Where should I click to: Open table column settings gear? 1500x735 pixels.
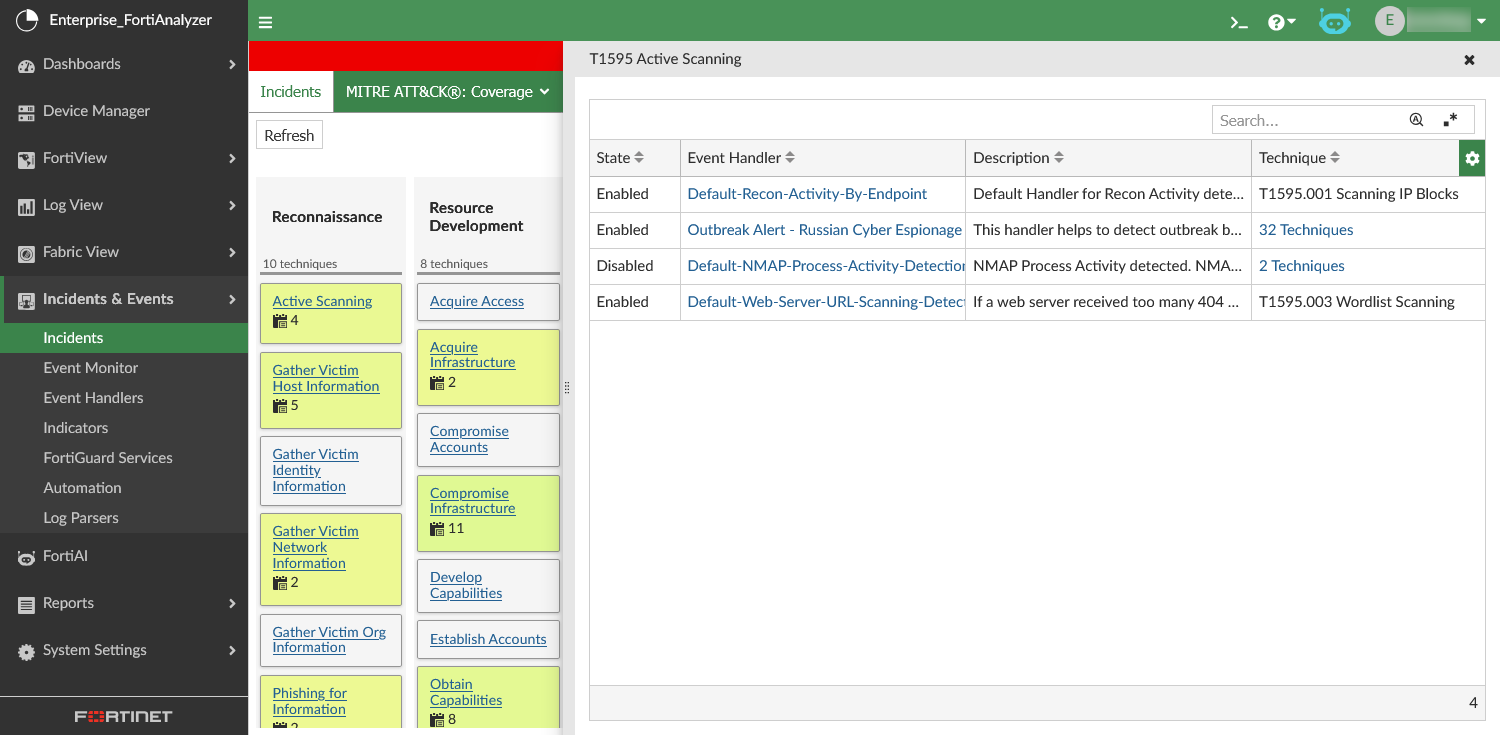tap(1472, 158)
